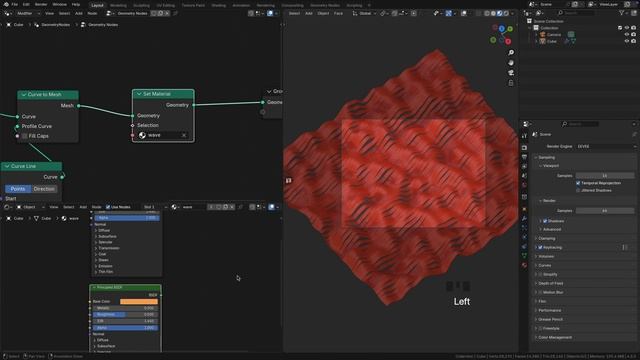The width and height of the screenshot is (640, 360).
Task: Click the wave material name field in shader editor
Action: 194,207
